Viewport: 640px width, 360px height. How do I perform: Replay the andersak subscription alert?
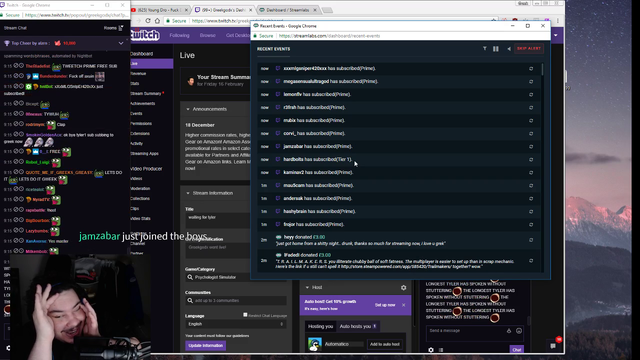click(531, 199)
